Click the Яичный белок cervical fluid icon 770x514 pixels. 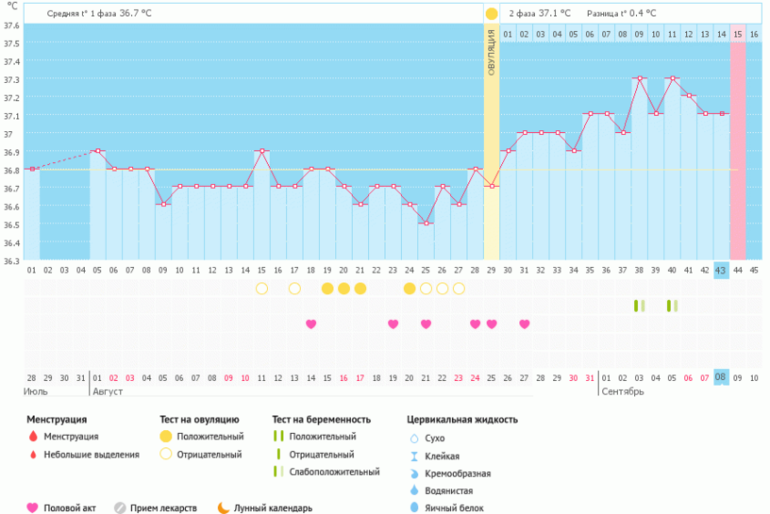414,508
